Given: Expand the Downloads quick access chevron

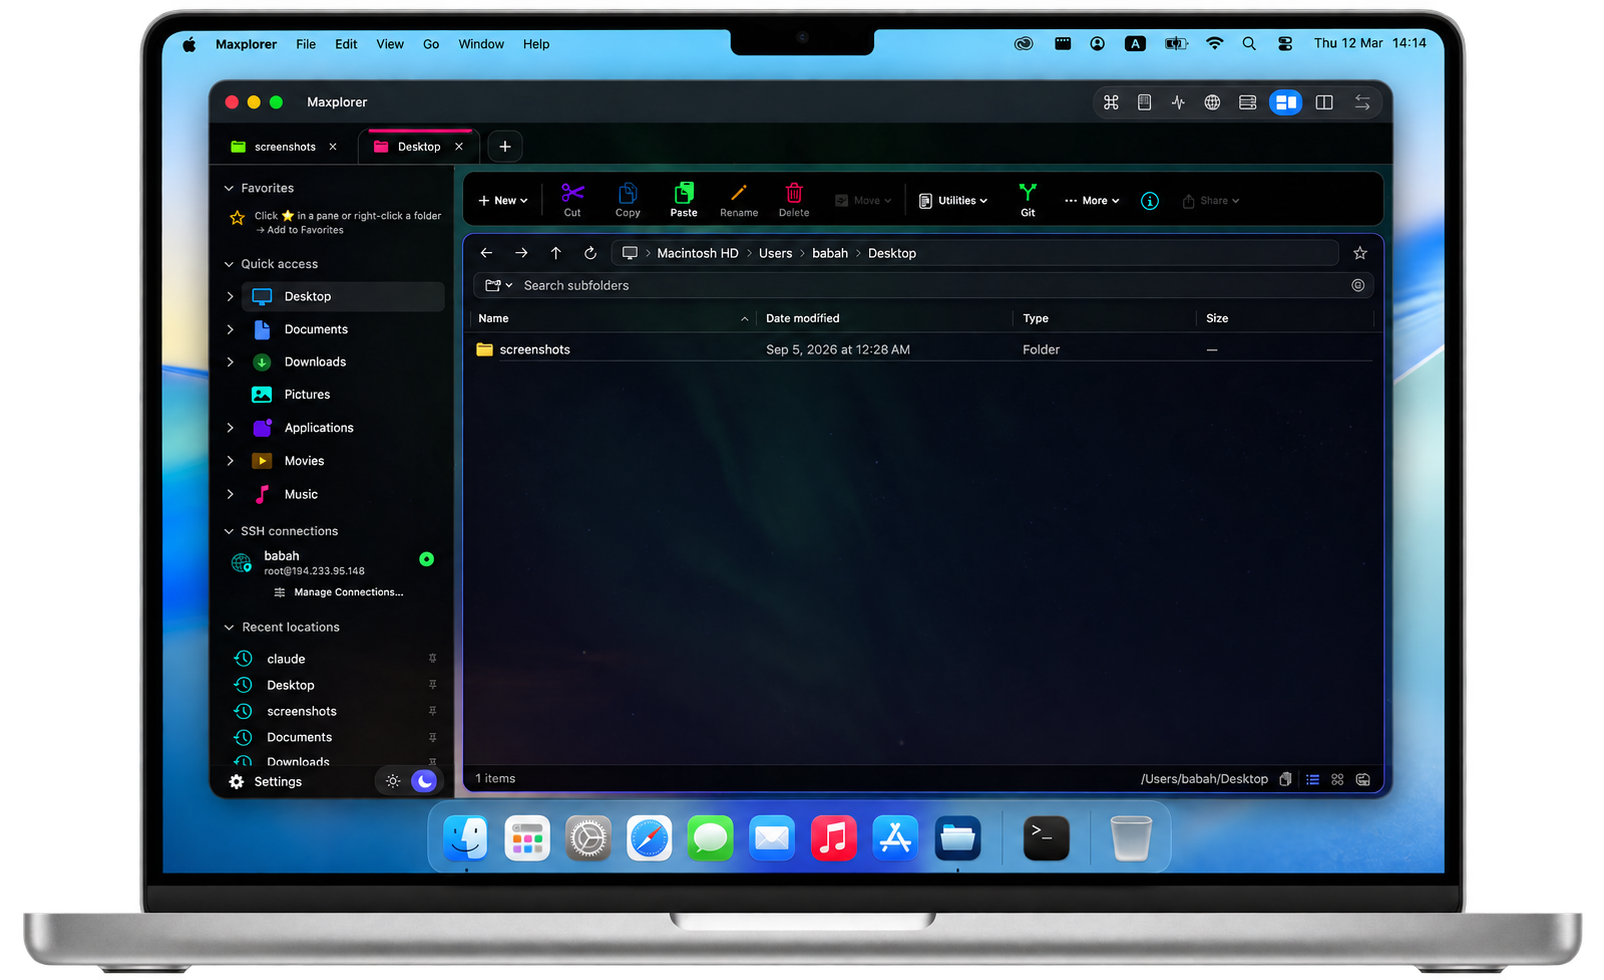Looking at the screenshot, I should click(230, 362).
